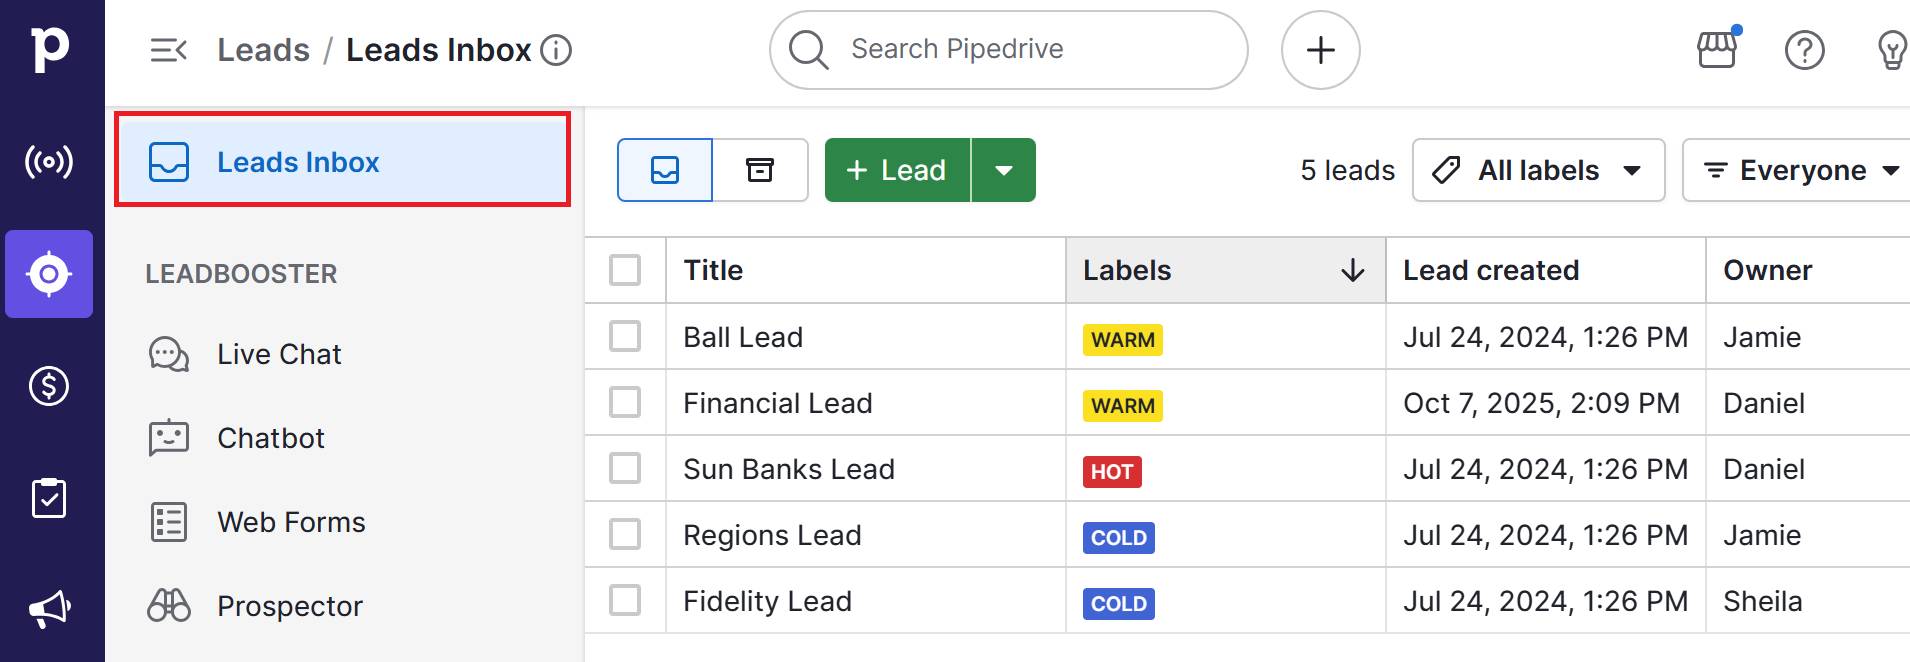1910x662 pixels.
Task: Open the Pipedrive logo home
Action: [x=50, y=49]
